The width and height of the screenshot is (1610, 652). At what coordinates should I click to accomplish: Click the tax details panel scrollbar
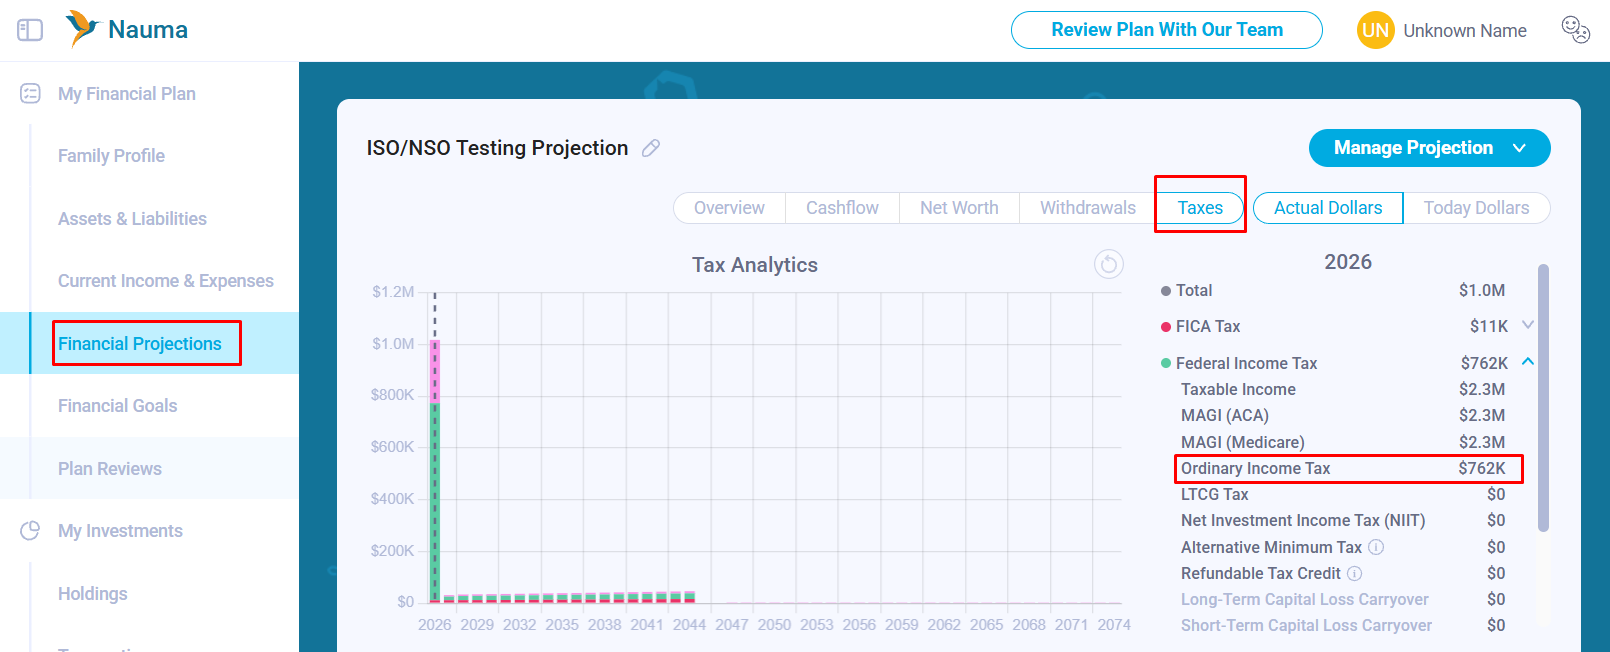pos(1543,397)
